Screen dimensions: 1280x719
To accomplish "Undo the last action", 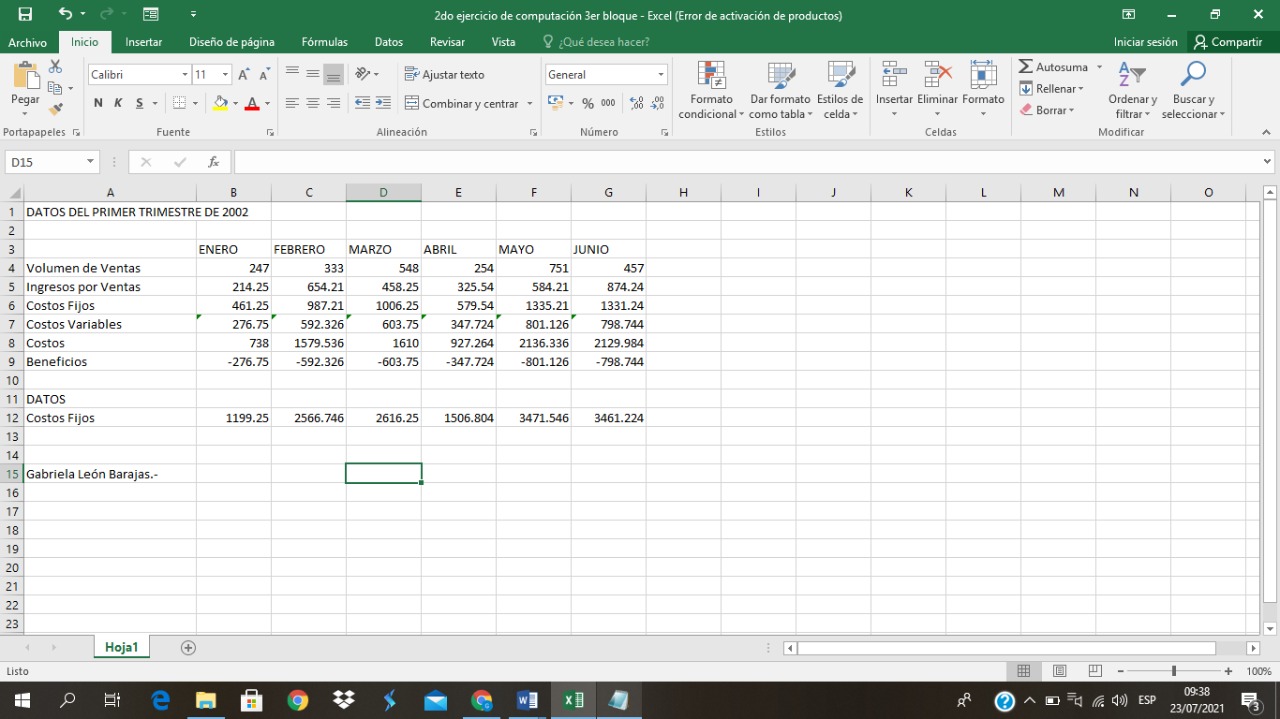I will click(x=65, y=15).
